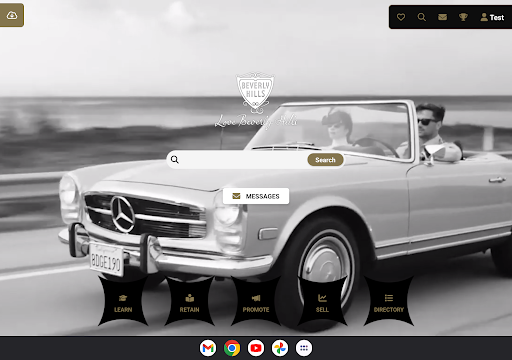The image size is (512, 360).
Task: Launch YouTube from the shelf
Action: [256, 348]
